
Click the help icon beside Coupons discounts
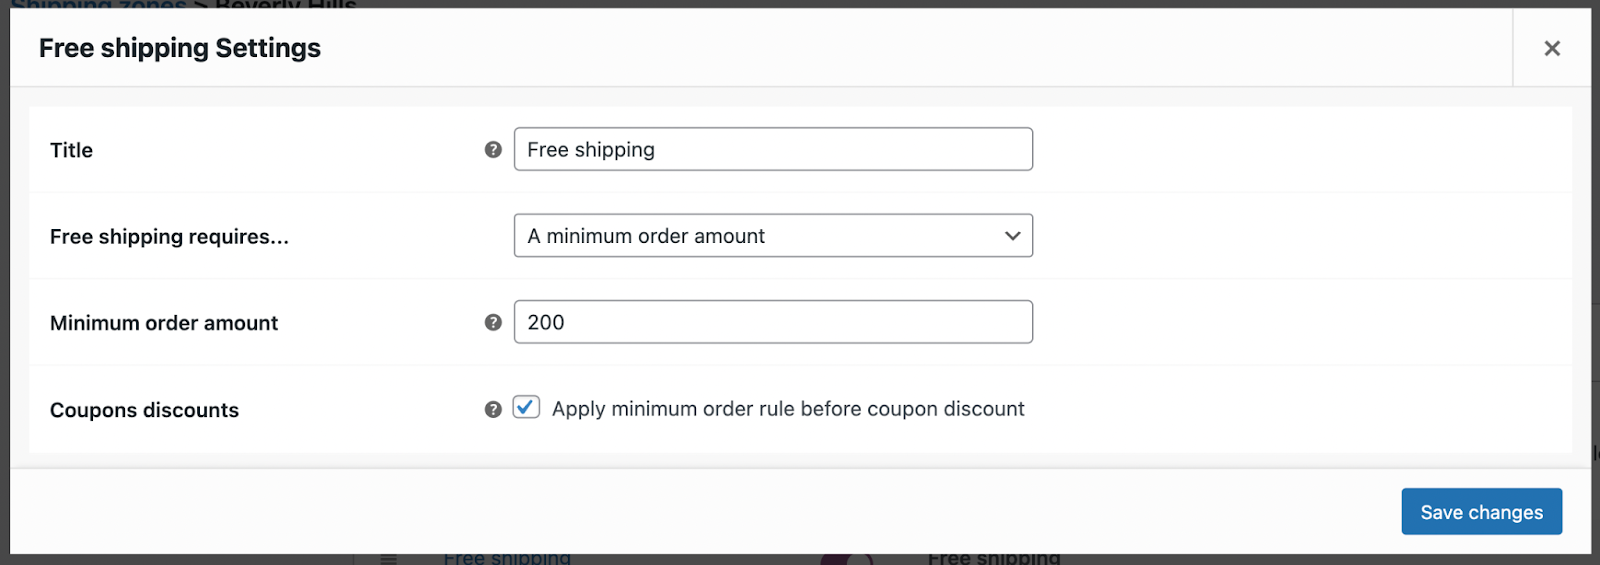pyautogui.click(x=493, y=410)
